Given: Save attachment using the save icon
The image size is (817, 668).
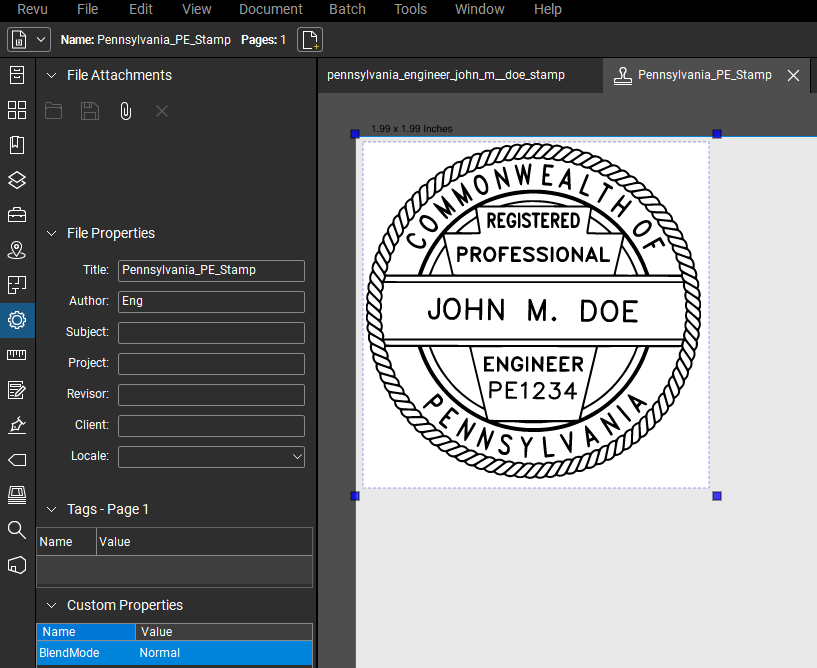Looking at the screenshot, I should pyautogui.click(x=89, y=111).
